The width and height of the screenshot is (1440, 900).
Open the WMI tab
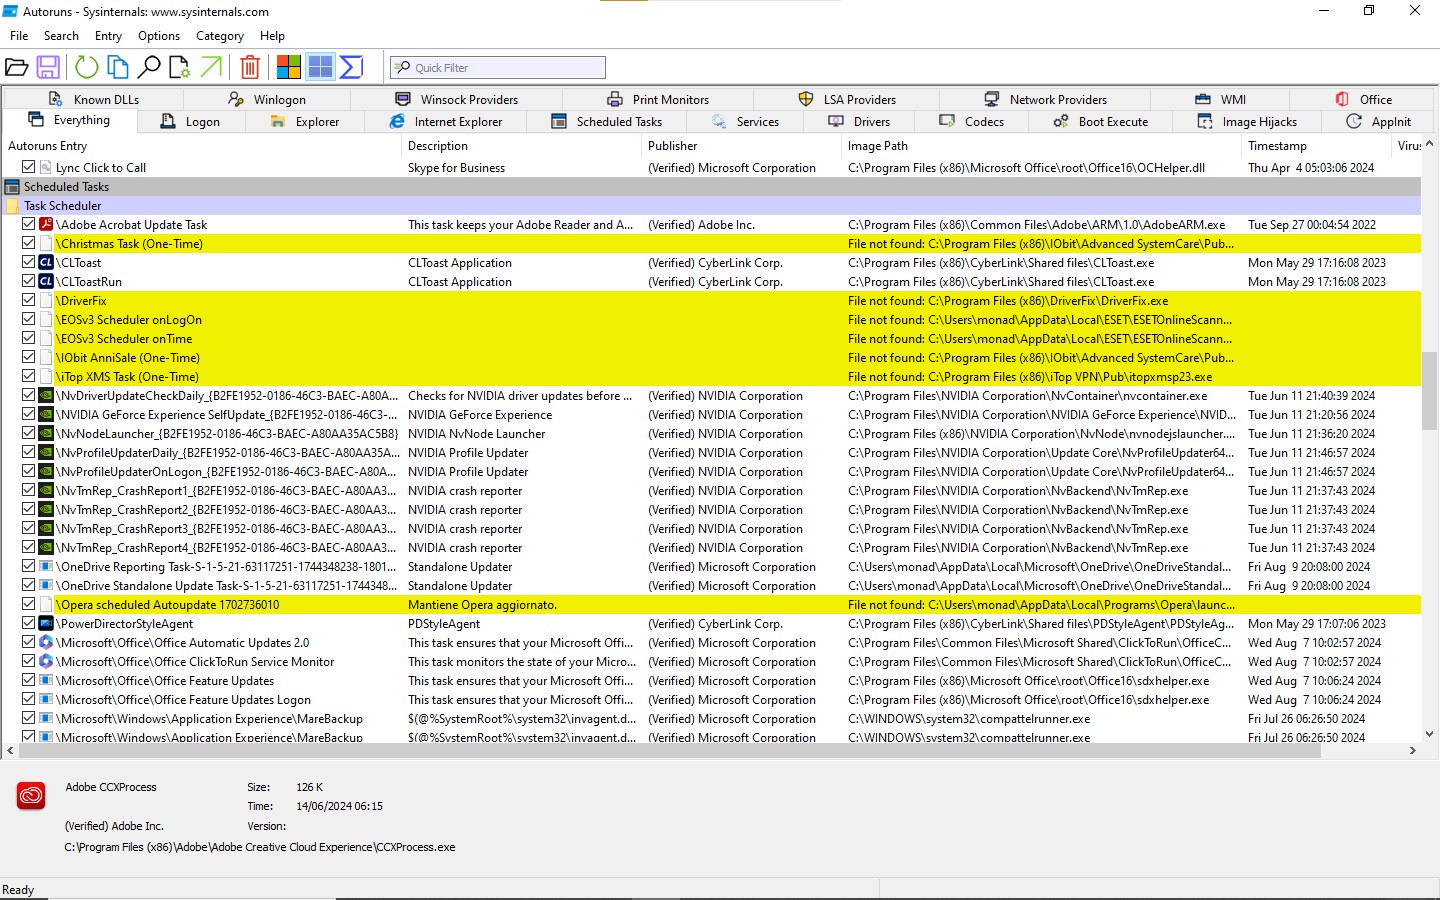click(1220, 100)
